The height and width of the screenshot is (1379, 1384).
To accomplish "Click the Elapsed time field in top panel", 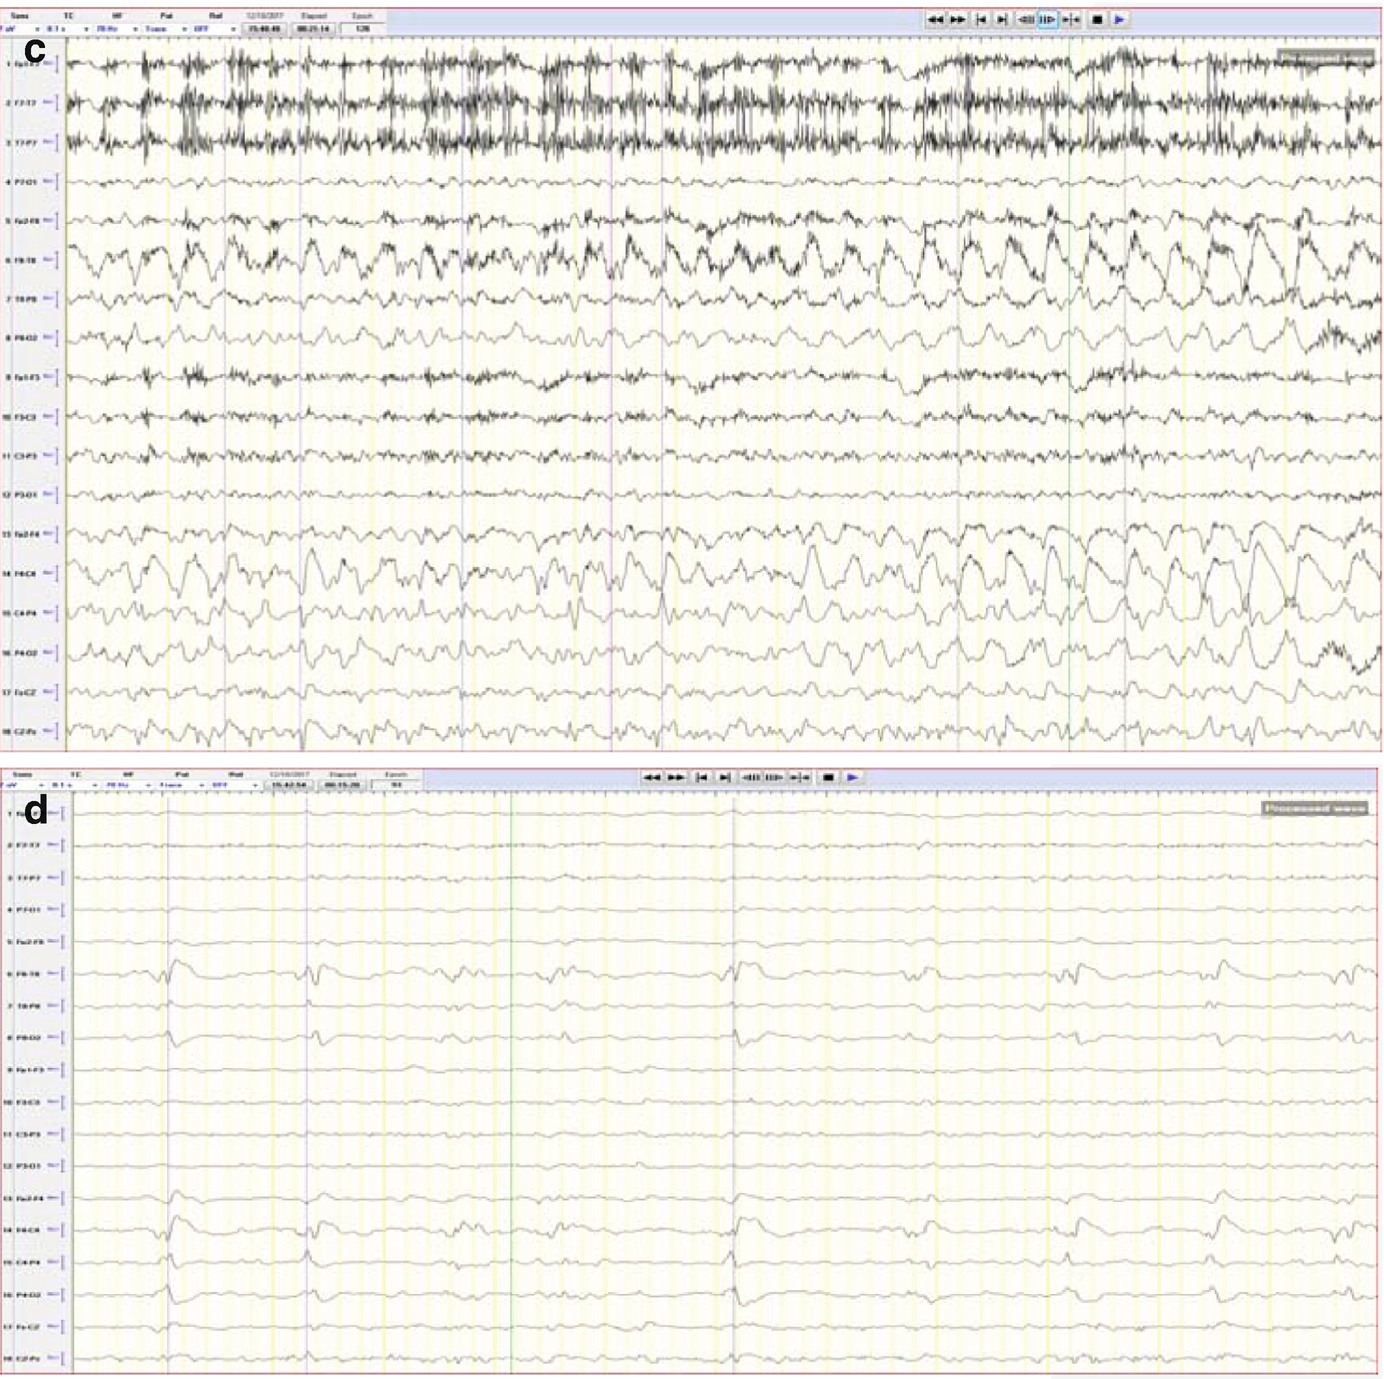I will pyautogui.click(x=313, y=29).
